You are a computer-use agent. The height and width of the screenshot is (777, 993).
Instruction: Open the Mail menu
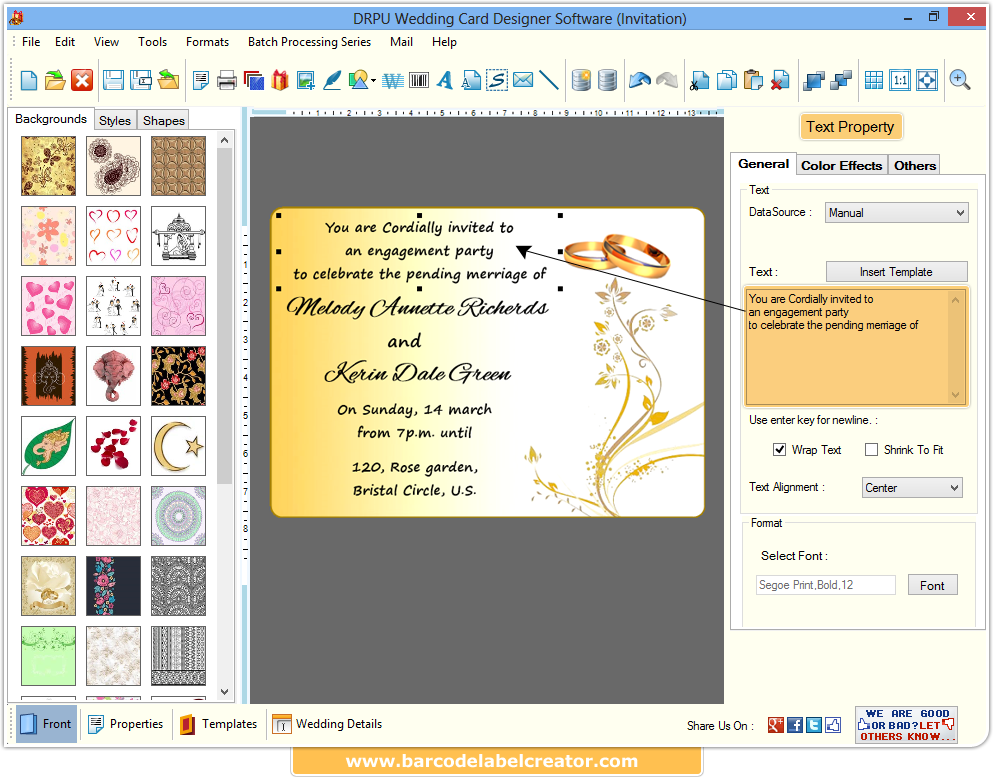[x=402, y=42]
